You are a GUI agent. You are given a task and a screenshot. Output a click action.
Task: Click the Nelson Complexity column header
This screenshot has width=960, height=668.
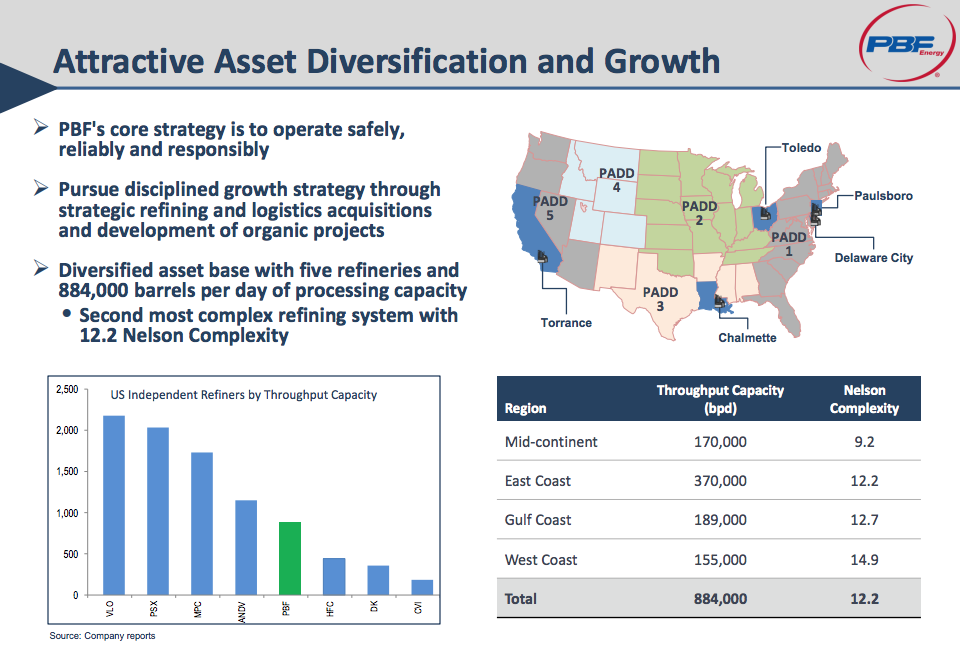[864, 397]
